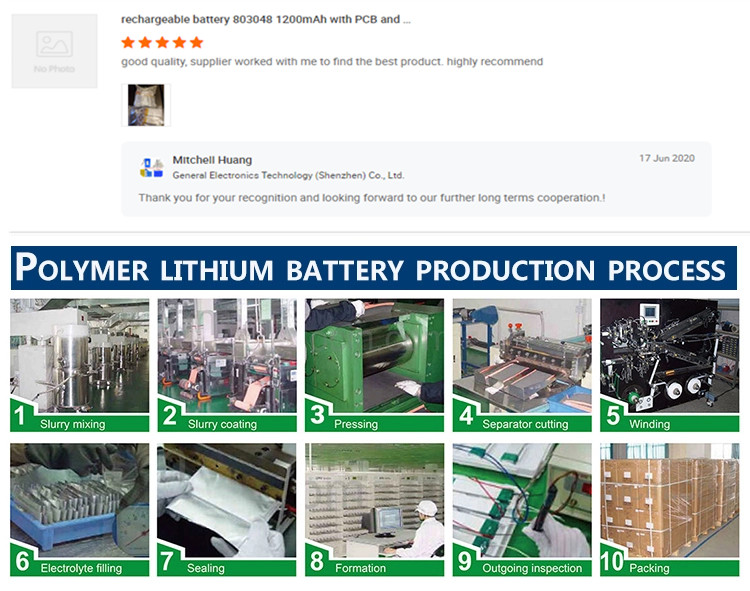Open the review photo thumbnail
This screenshot has height=591, width=750.
[x=146, y=105]
